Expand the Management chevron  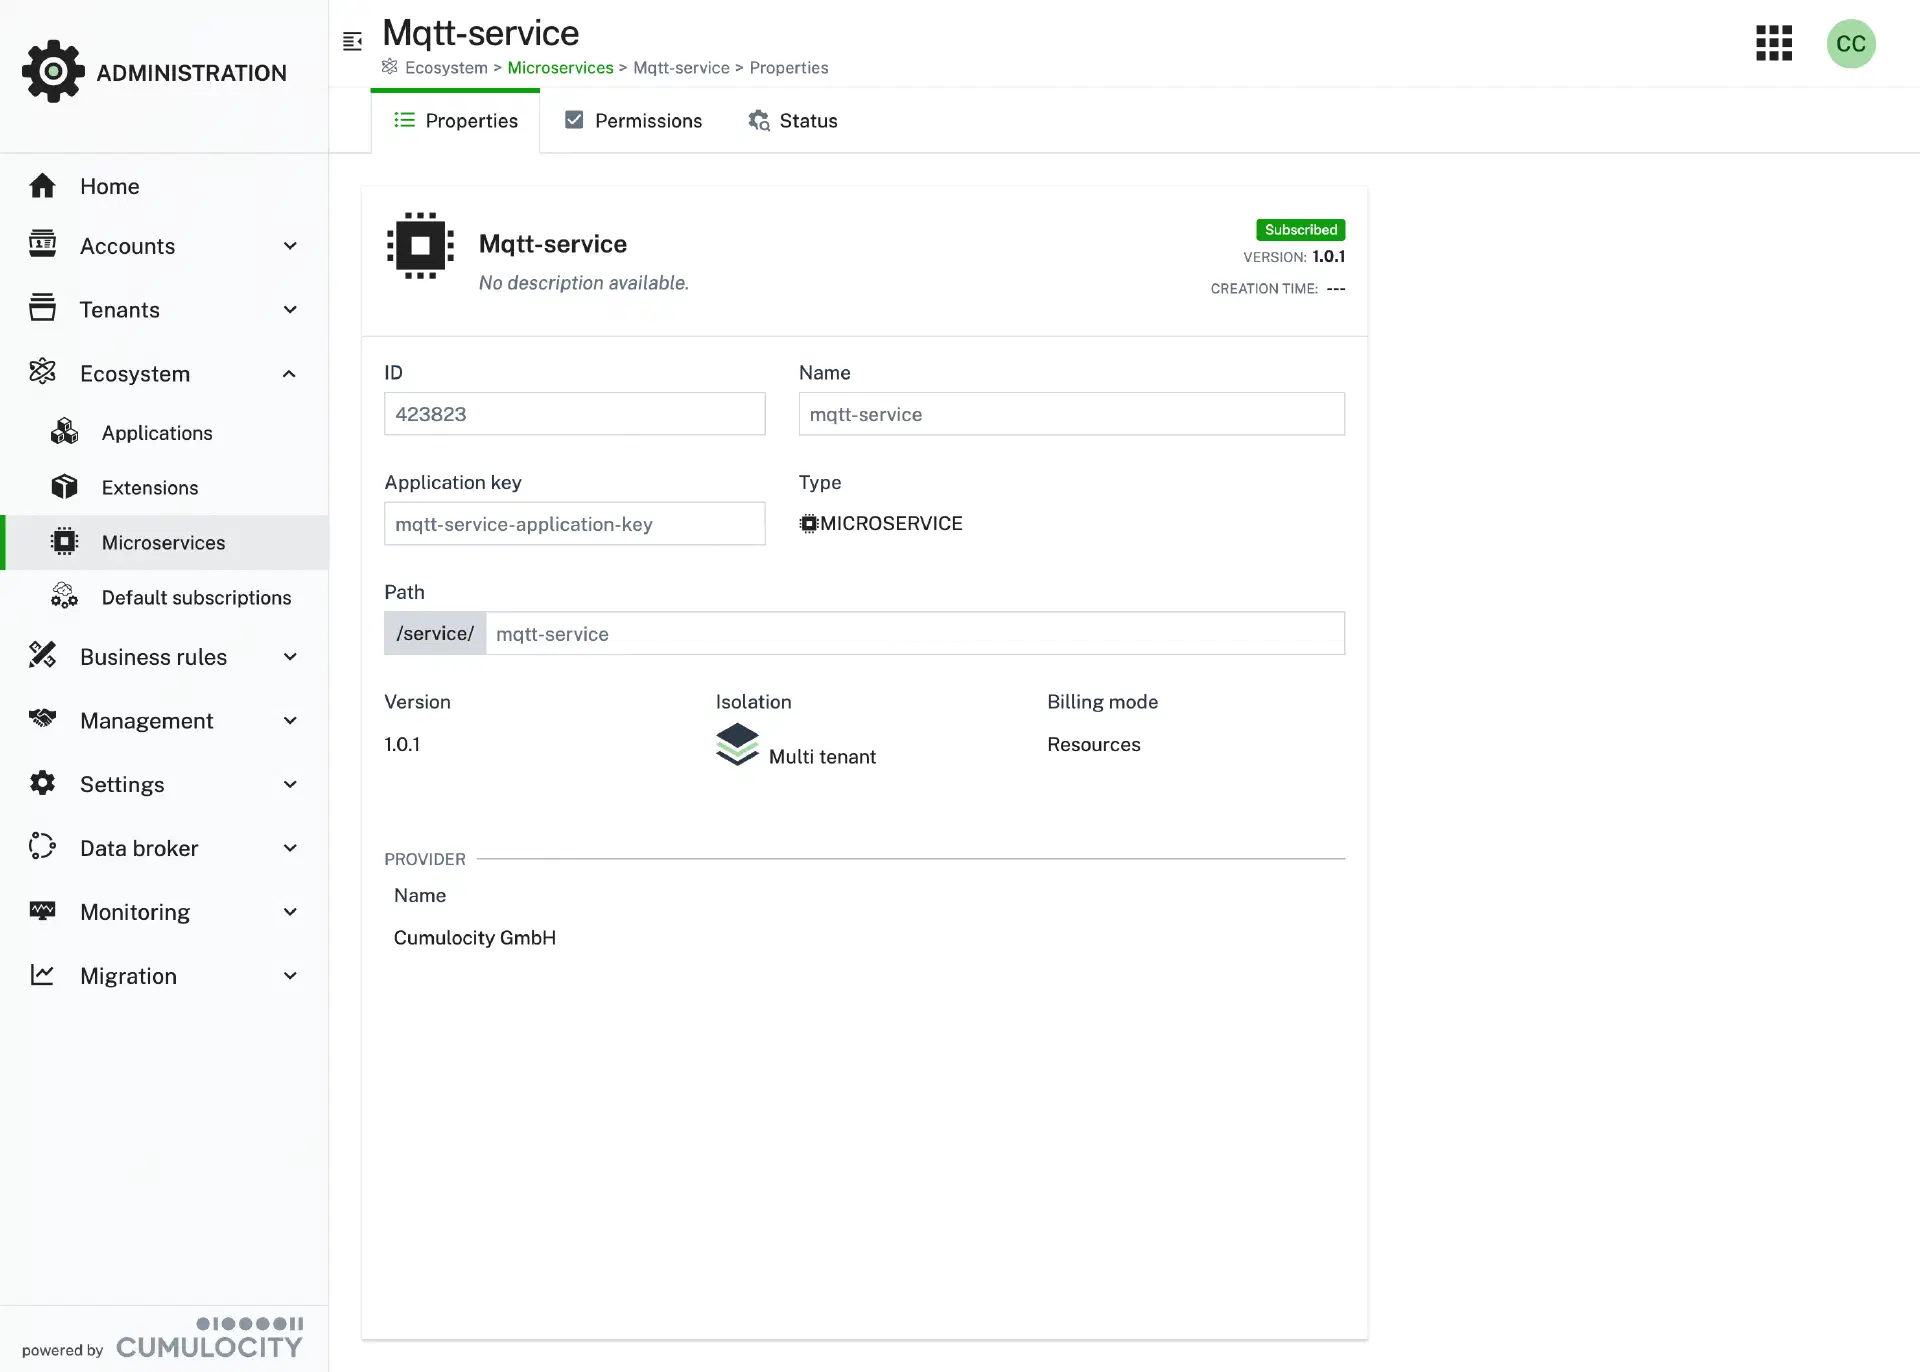290,721
